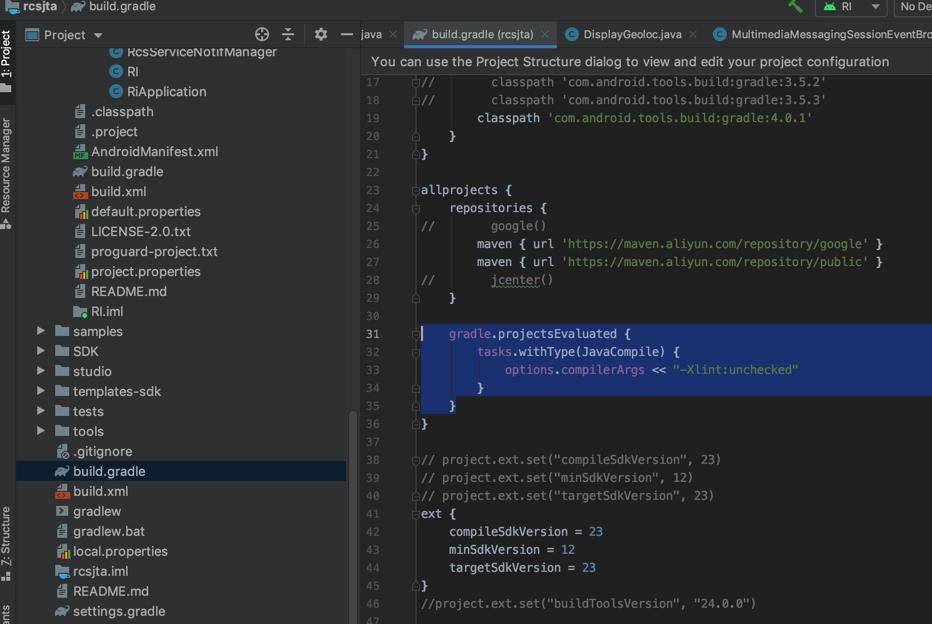Click the aliyun google repository URL

tap(714, 244)
